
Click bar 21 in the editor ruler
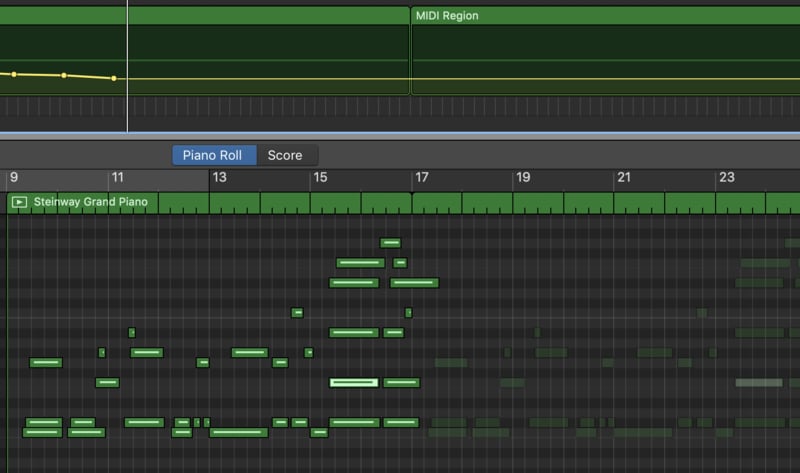pos(624,178)
